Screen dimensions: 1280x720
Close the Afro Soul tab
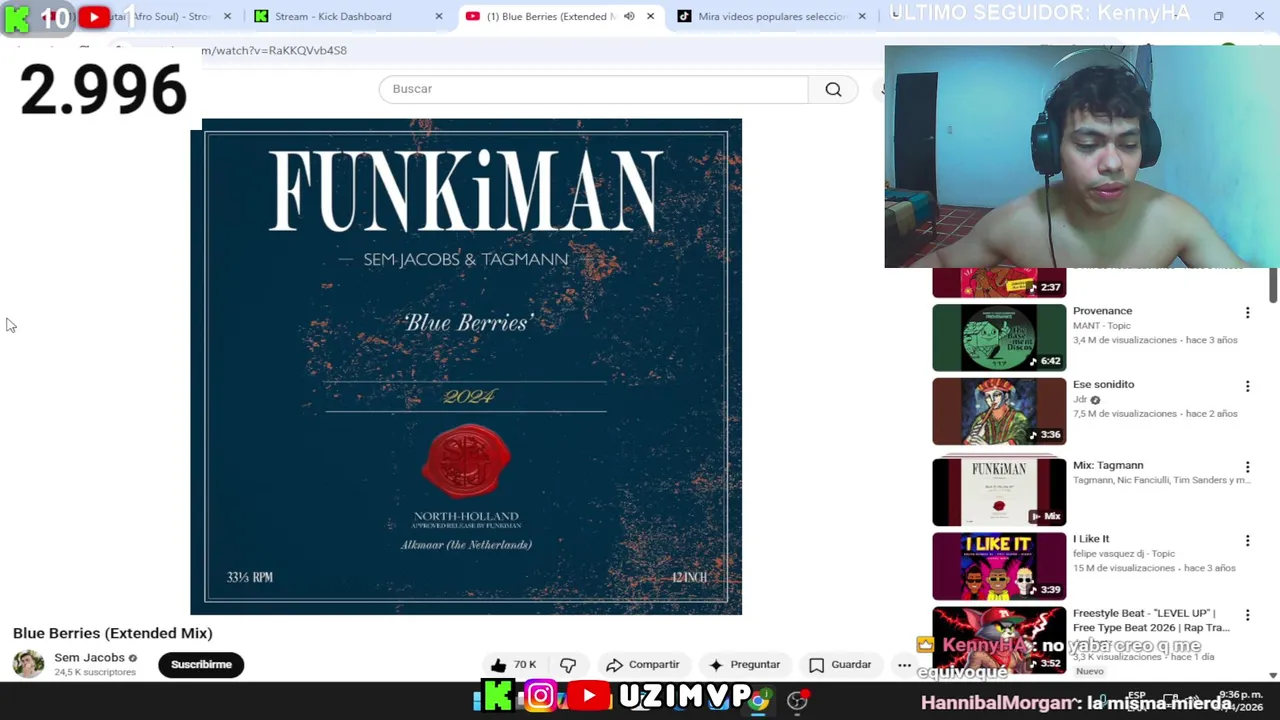pos(227,16)
